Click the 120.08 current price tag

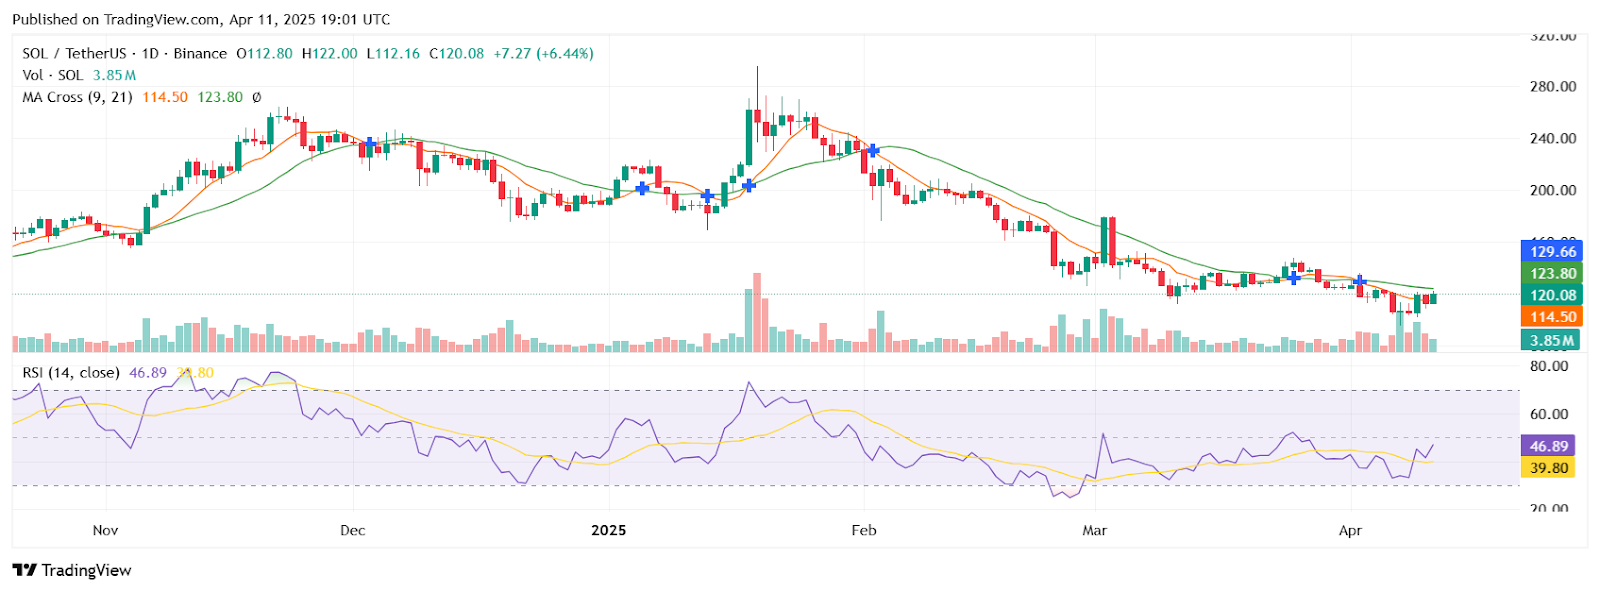coord(1551,295)
